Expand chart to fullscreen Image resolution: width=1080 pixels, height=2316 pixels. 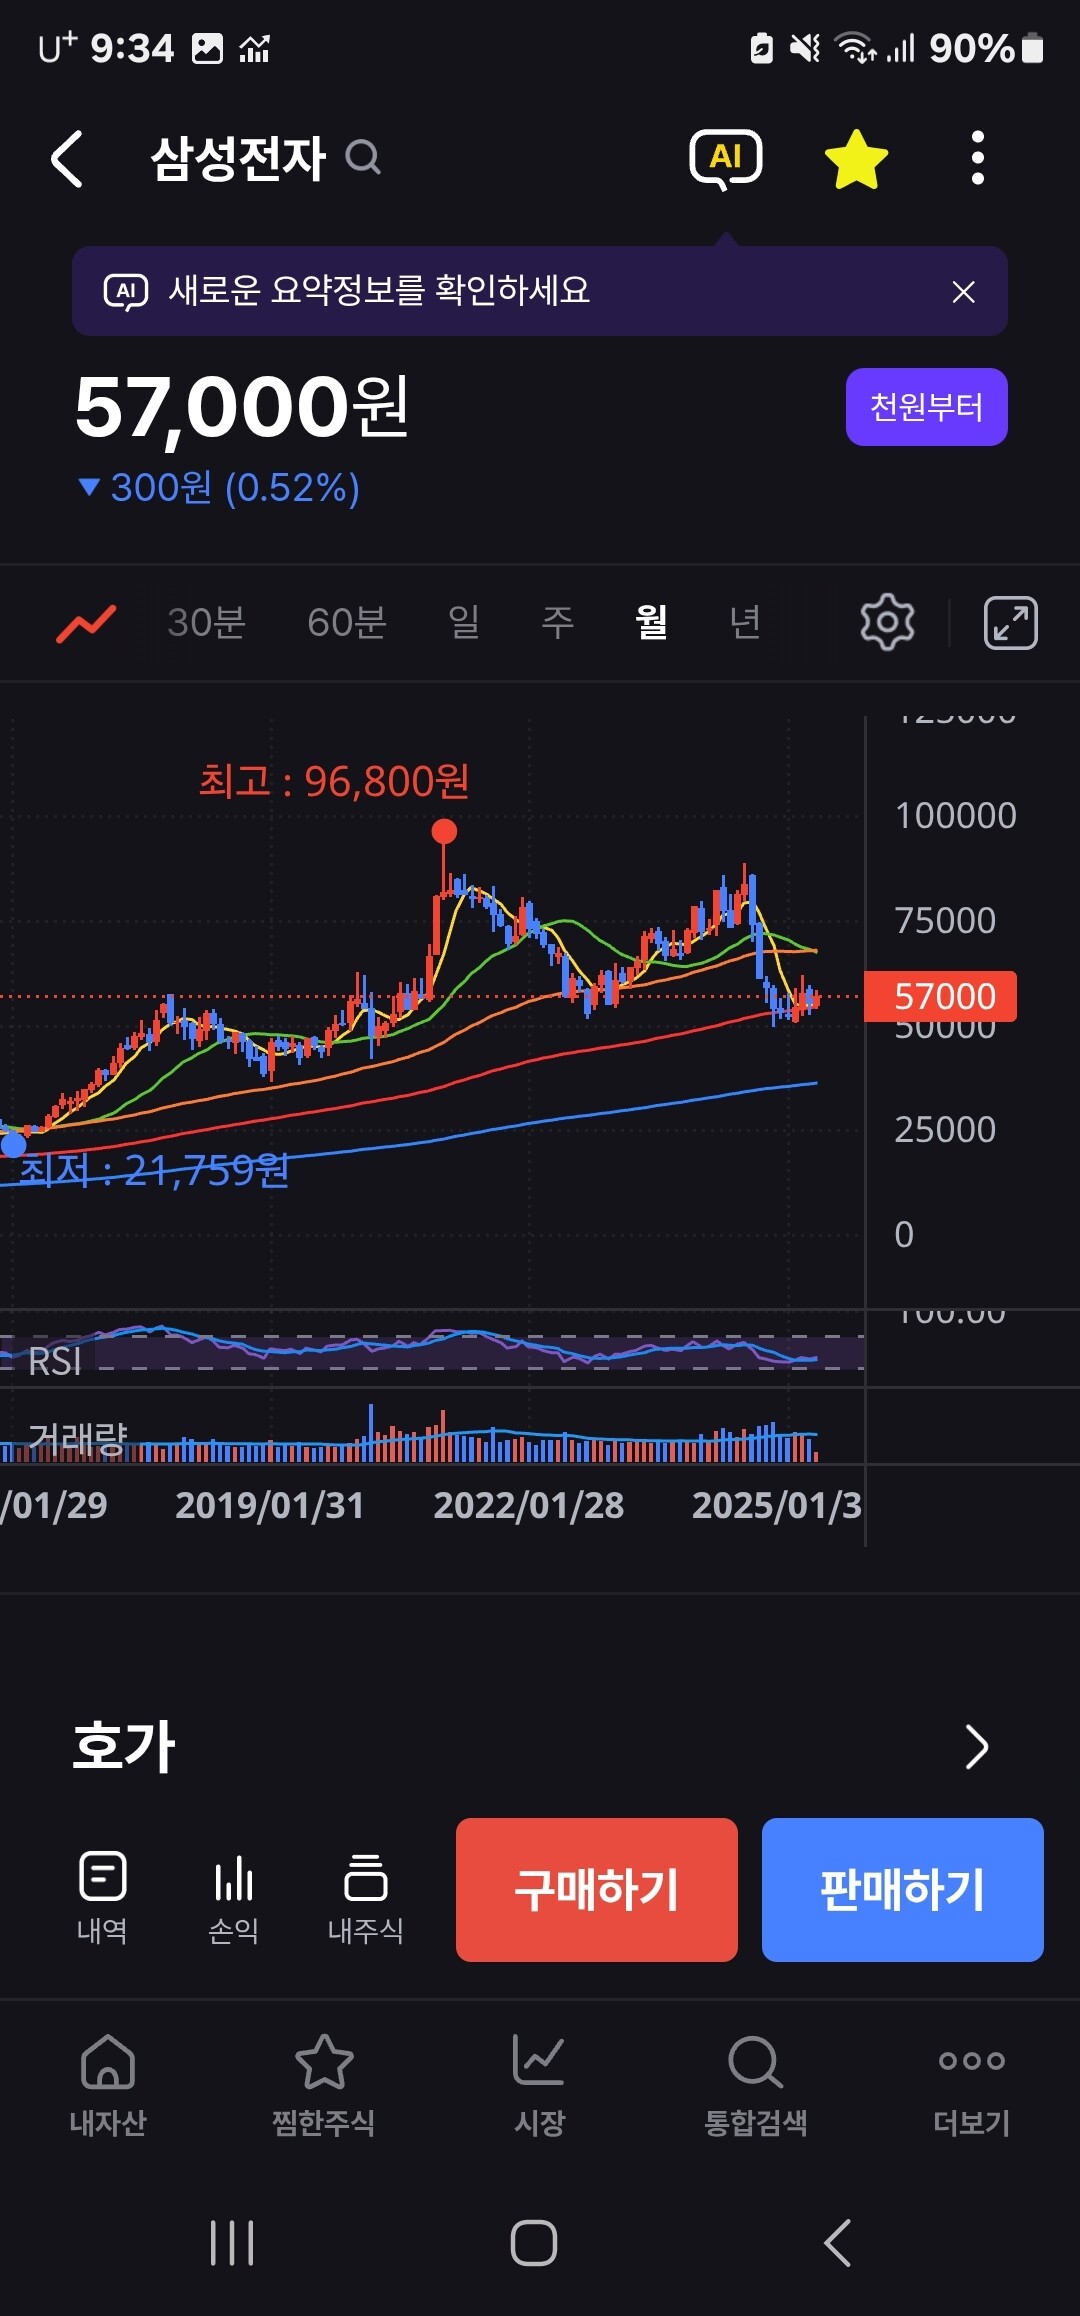point(1010,623)
